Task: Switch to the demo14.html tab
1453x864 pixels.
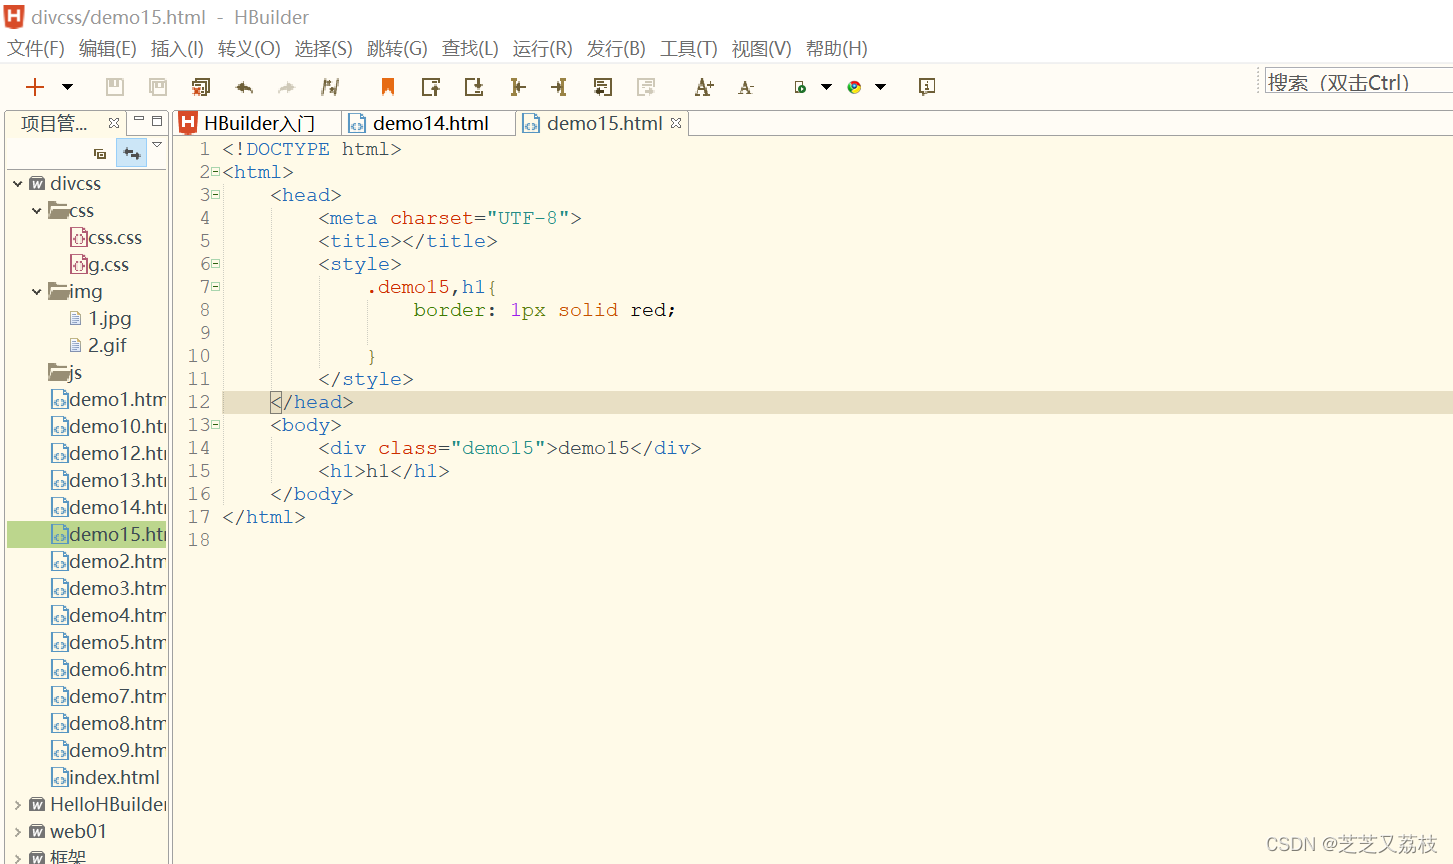Action: click(x=429, y=123)
